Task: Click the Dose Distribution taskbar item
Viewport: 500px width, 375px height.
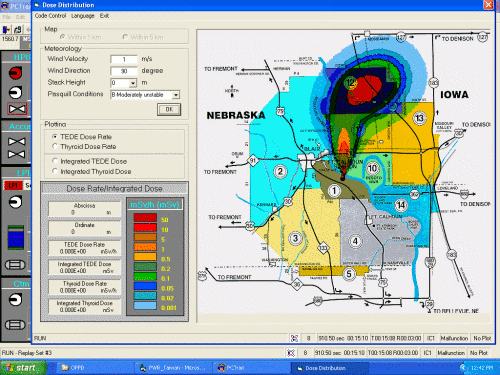Action: pos(329,368)
